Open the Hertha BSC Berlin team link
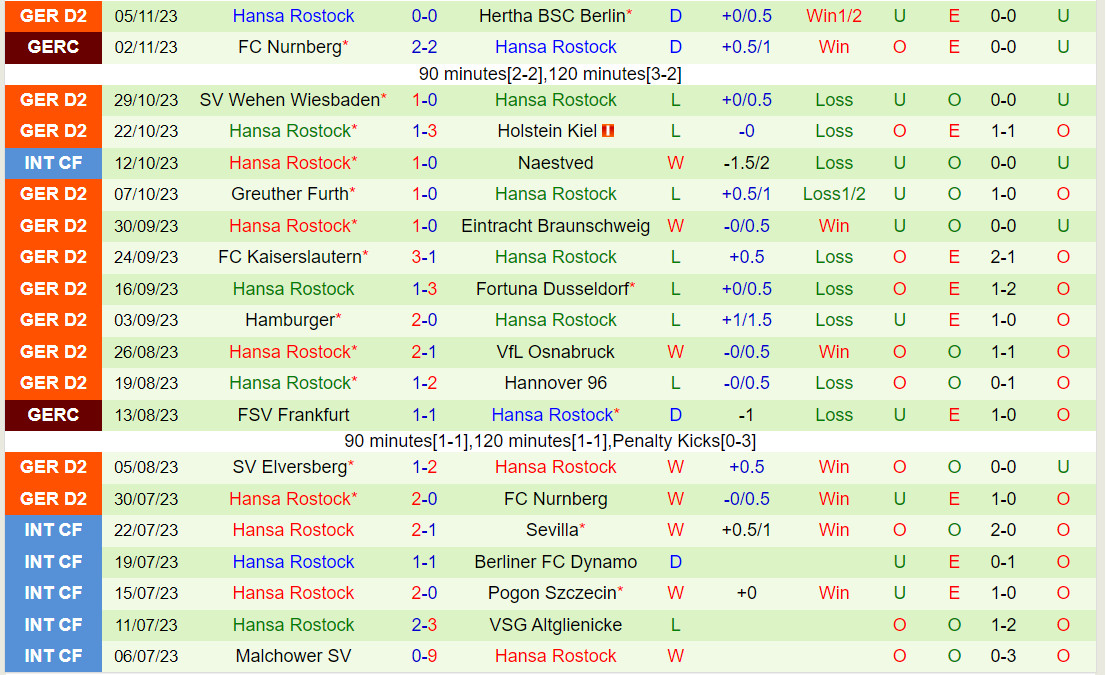The image size is (1106, 675). coord(552,16)
